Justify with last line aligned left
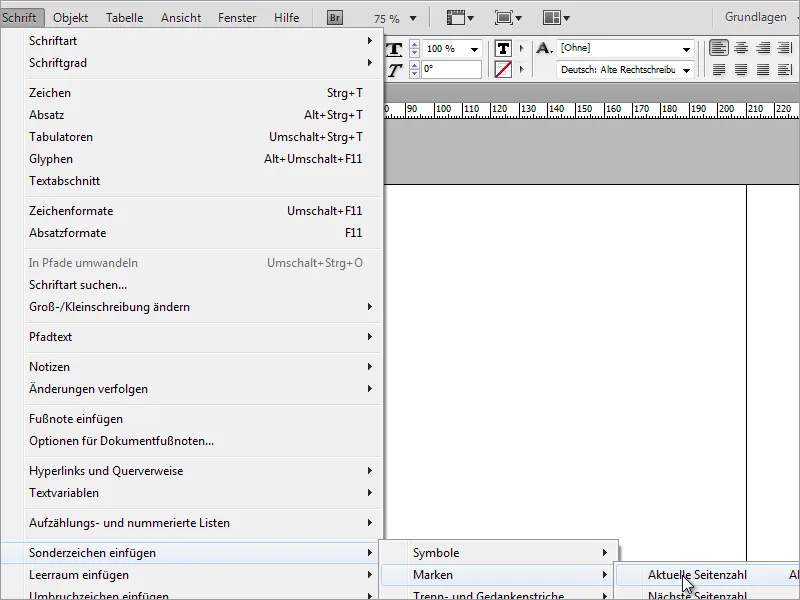 click(718, 69)
